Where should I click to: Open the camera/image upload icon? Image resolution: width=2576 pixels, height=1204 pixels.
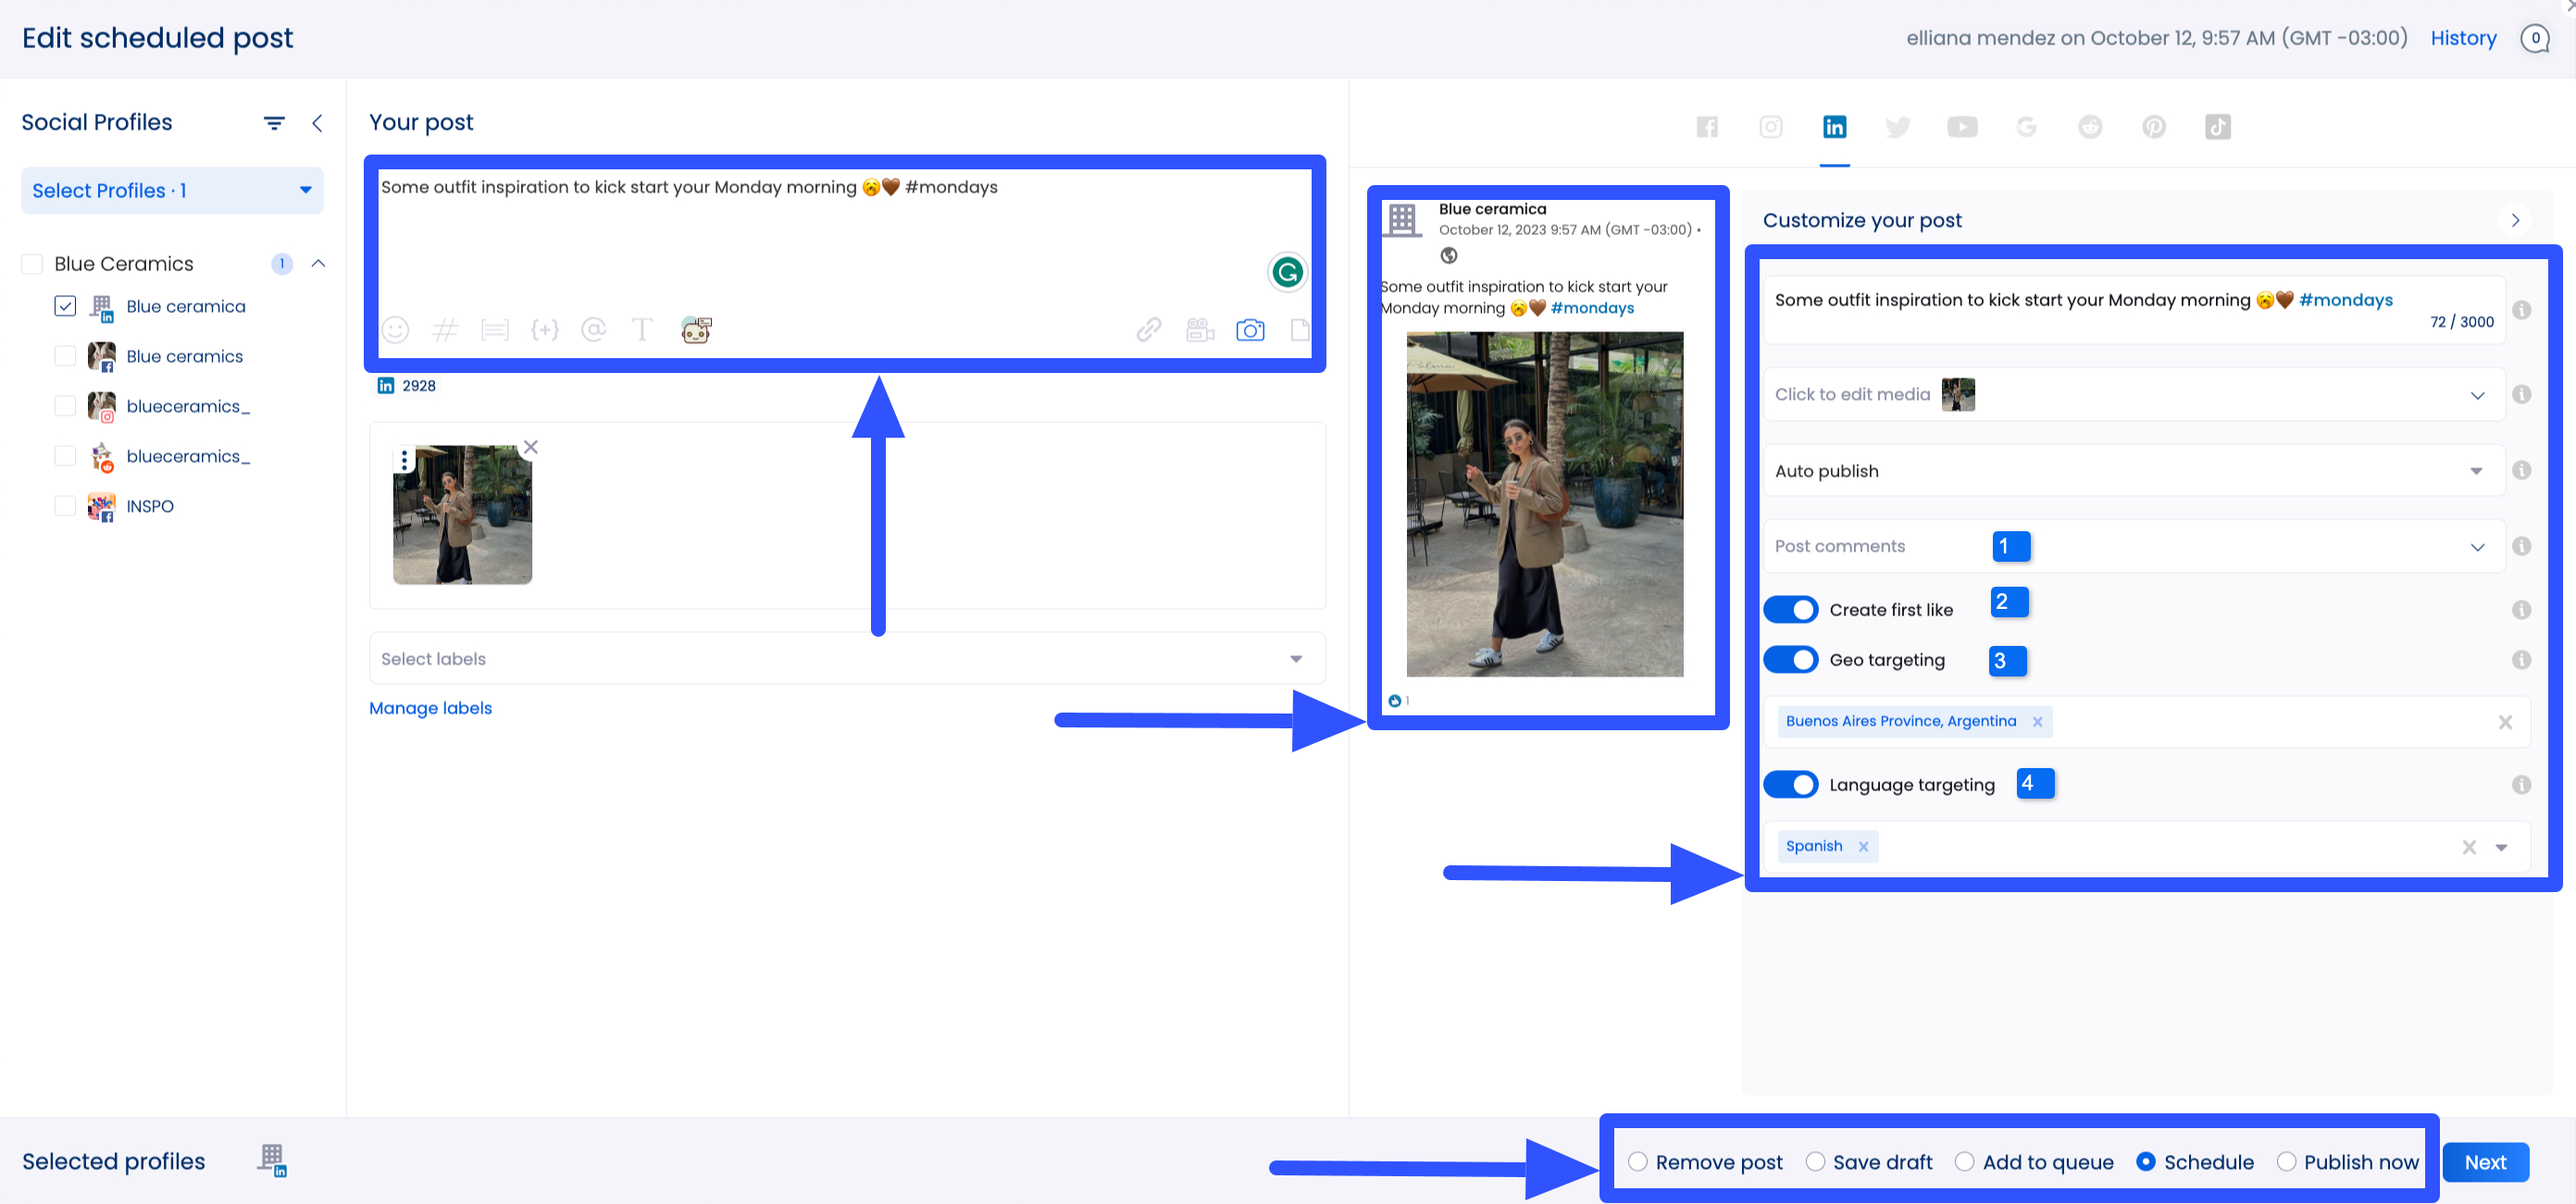(x=1250, y=329)
